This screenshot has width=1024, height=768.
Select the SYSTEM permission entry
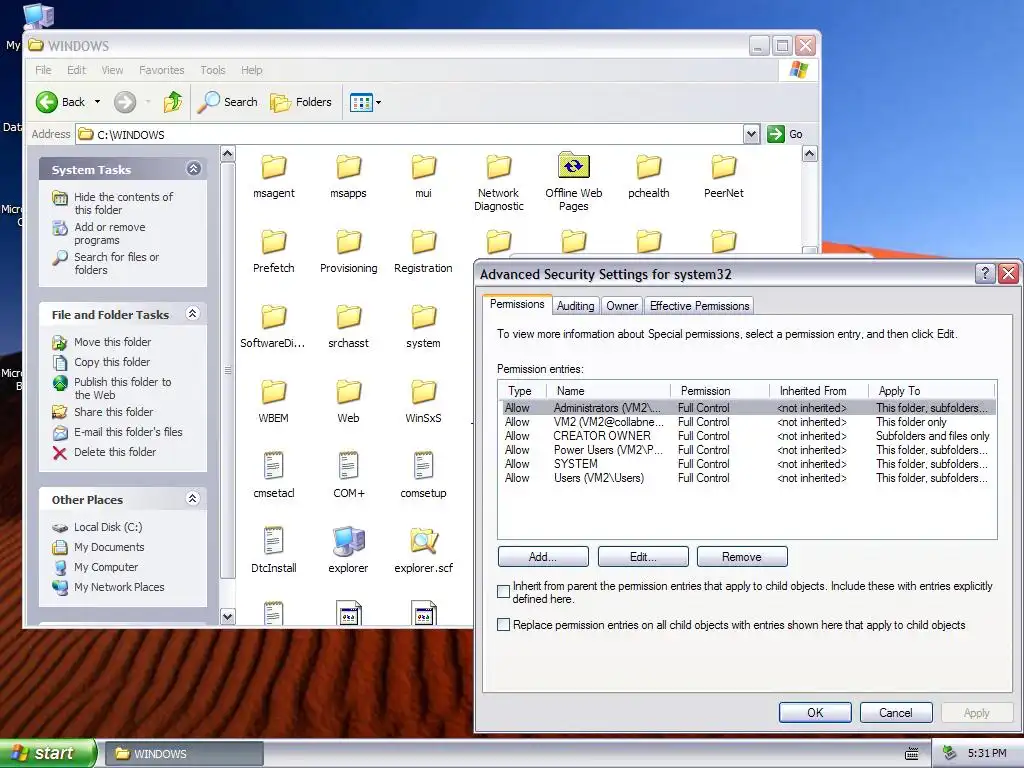pos(747,464)
